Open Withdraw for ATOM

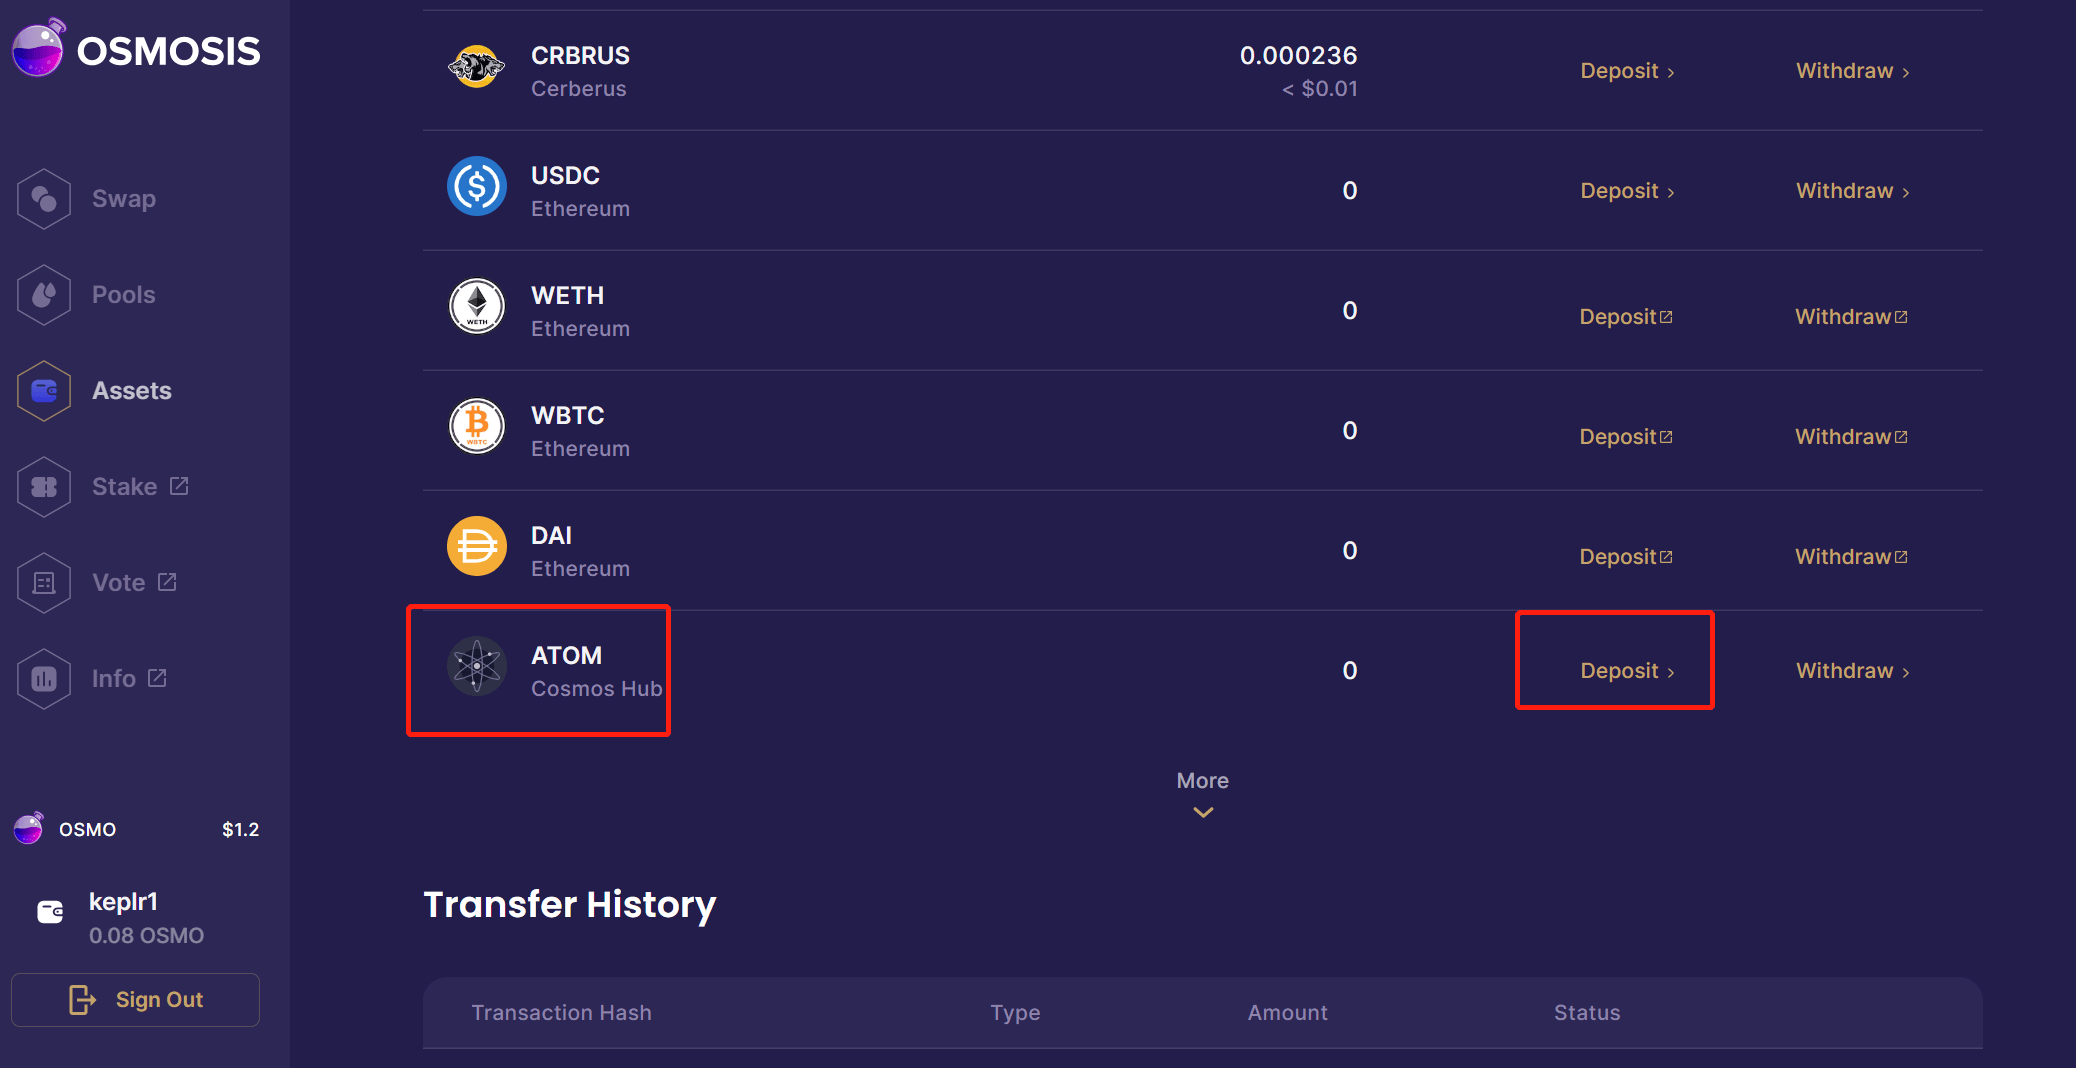point(1852,671)
